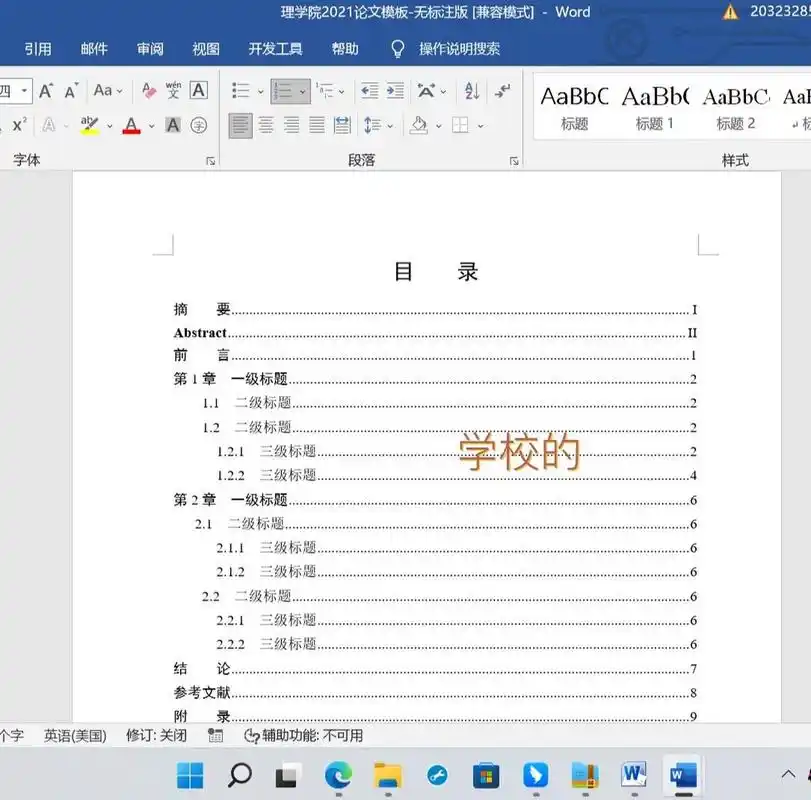
Task: Open the font size dropdown
Action: point(25,91)
